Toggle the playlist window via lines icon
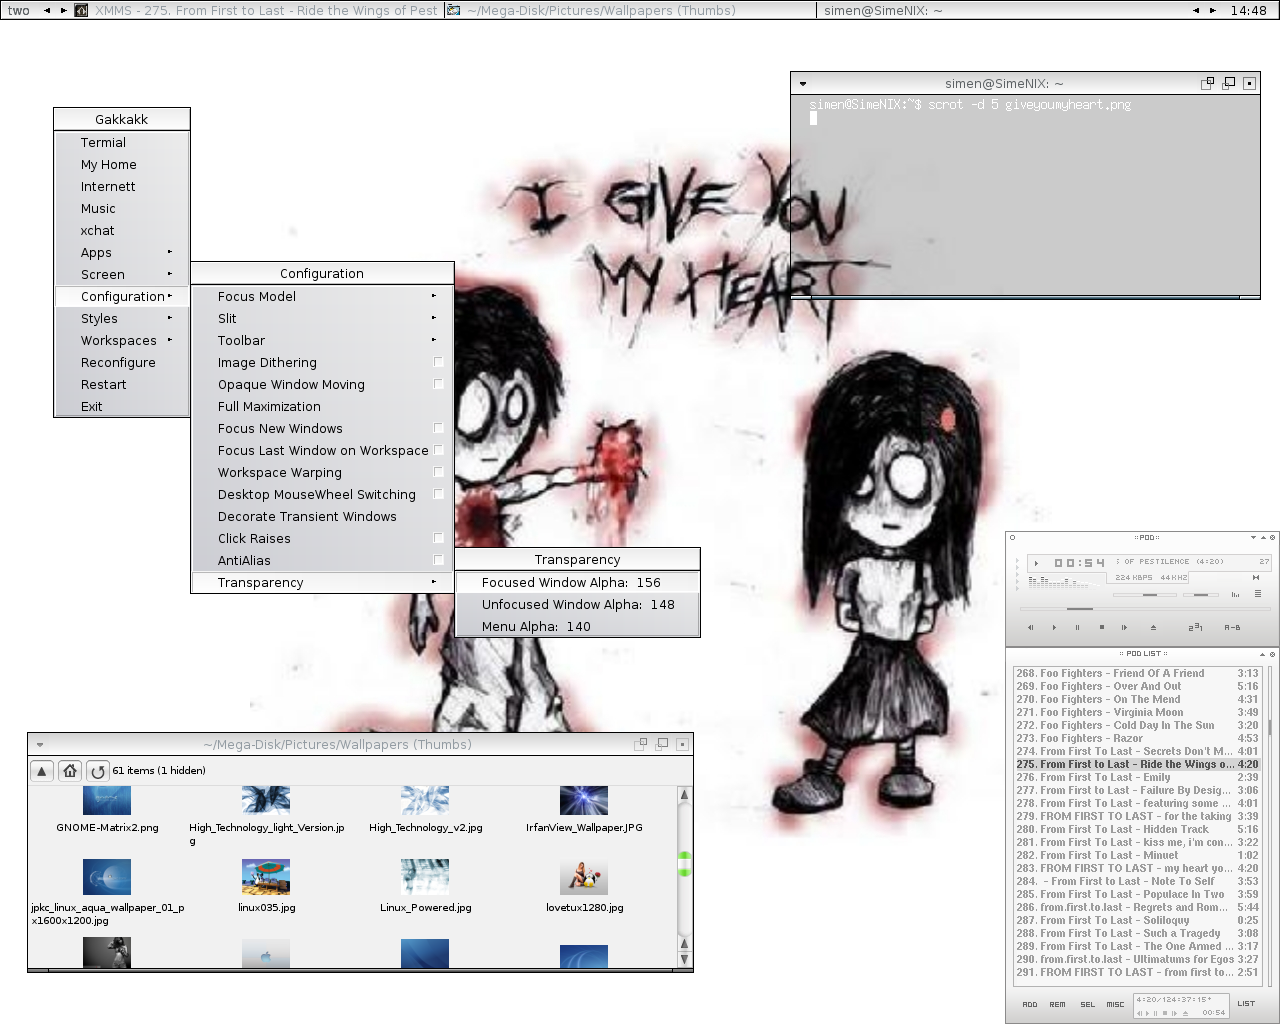This screenshot has height=1024, width=1280. pyautogui.click(x=1258, y=594)
